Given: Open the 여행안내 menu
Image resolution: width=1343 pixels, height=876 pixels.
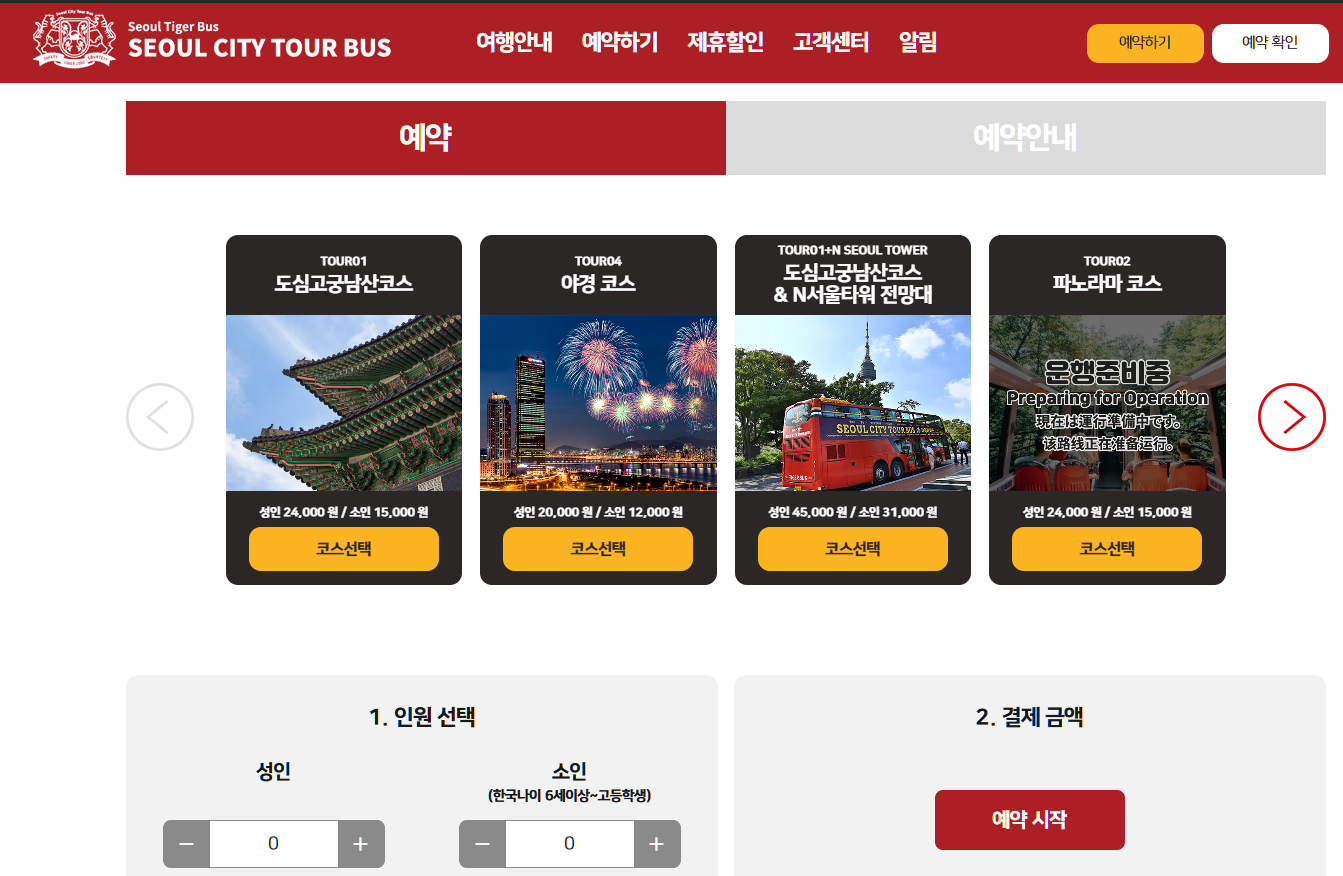Looking at the screenshot, I should tap(514, 42).
